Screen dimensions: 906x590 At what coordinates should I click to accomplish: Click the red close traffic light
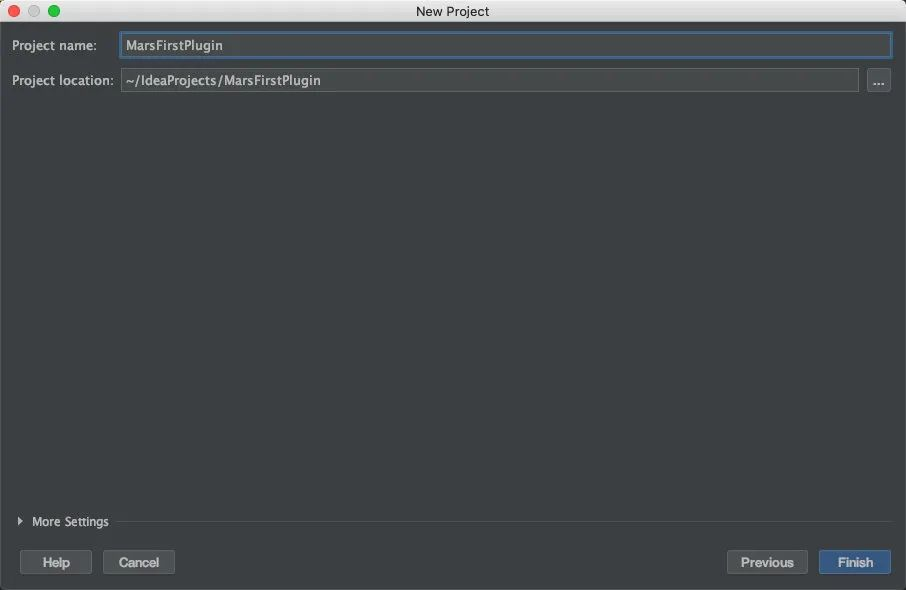click(x=14, y=11)
